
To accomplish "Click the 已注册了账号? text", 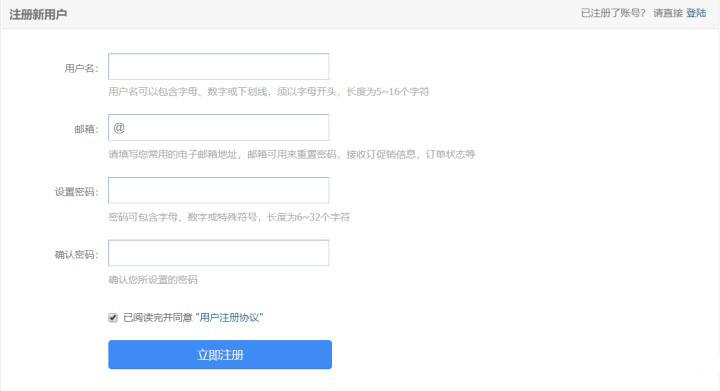I will coord(613,13).
